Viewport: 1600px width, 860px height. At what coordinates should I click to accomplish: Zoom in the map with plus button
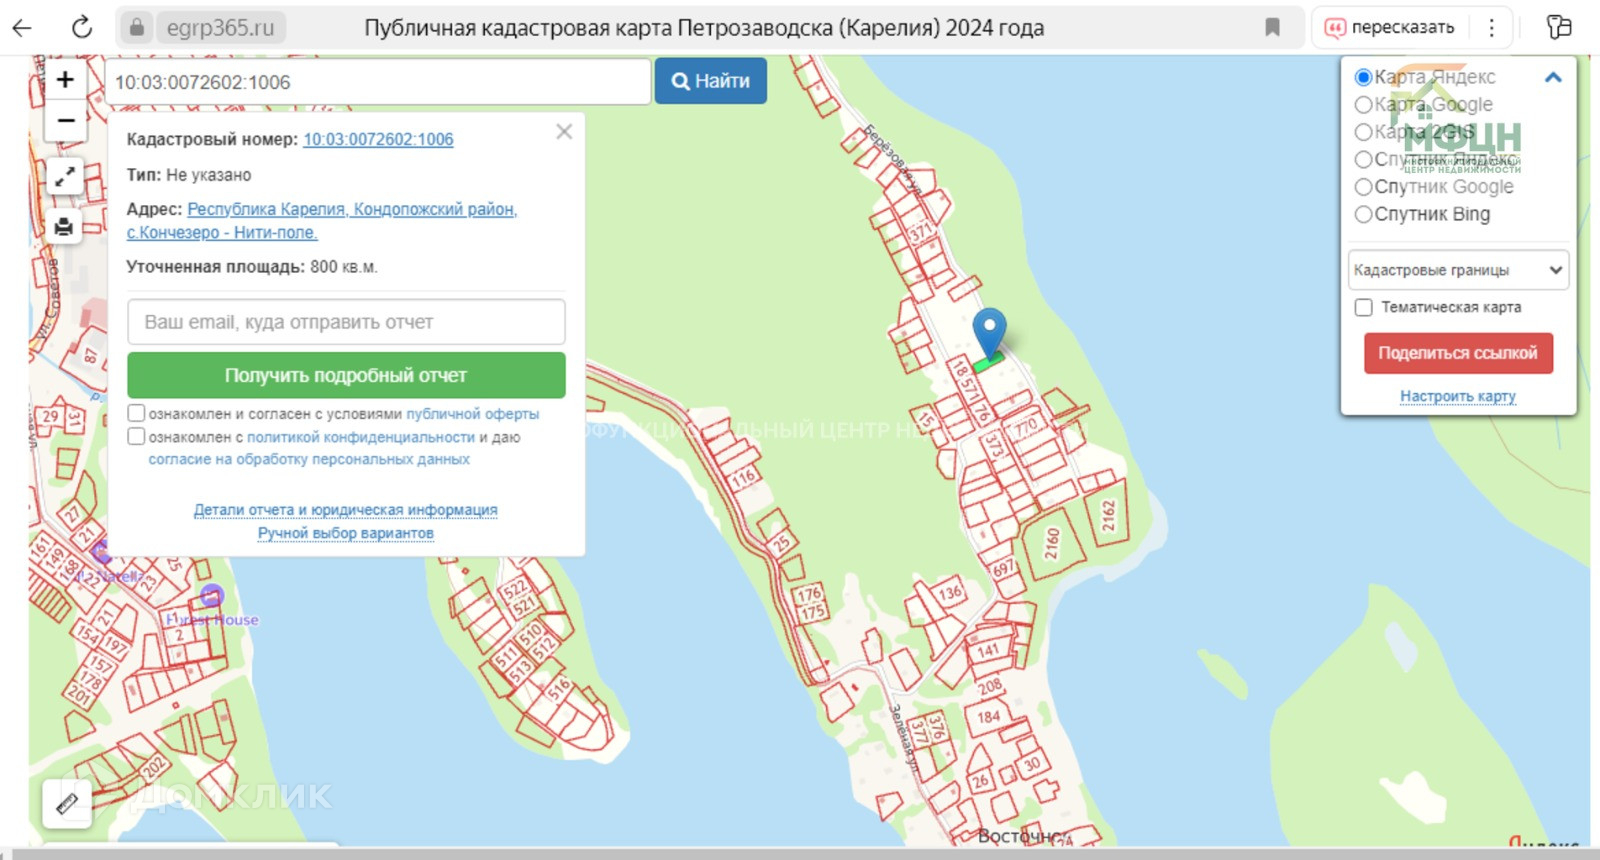pyautogui.click(x=66, y=80)
